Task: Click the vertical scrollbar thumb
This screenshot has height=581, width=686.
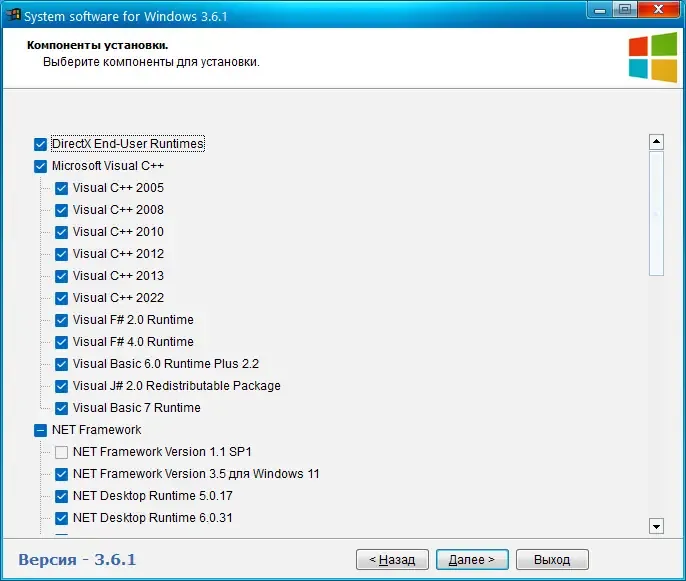Action: [x=656, y=214]
